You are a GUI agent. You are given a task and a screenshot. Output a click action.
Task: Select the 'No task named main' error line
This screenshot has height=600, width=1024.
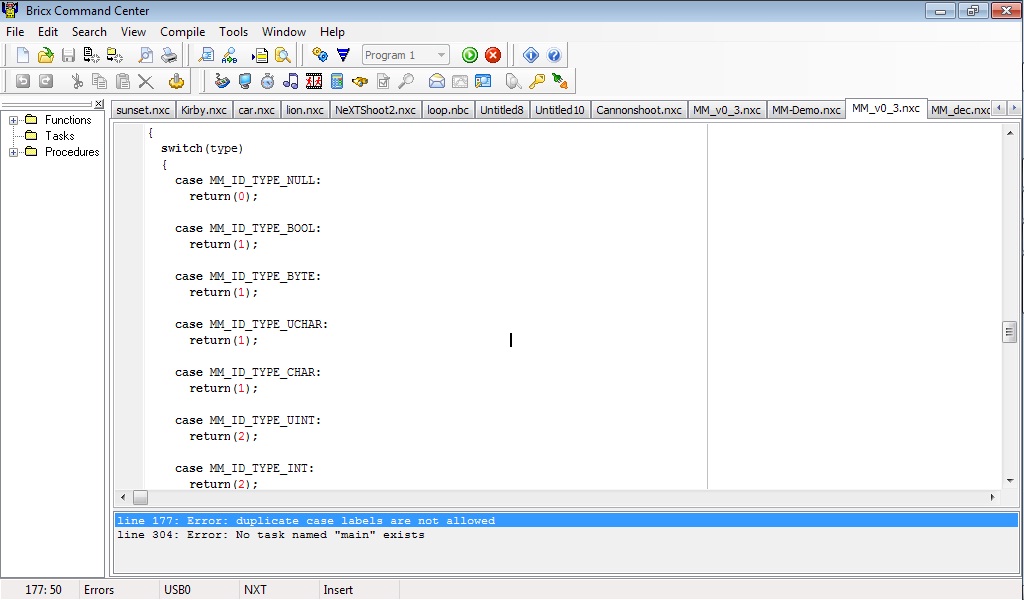pos(270,535)
